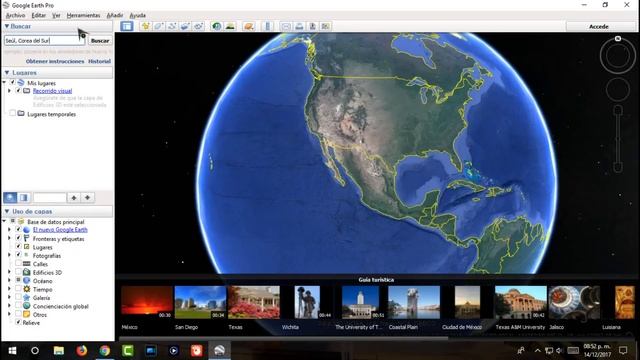Open the San Diego tour thumbnail
The height and width of the screenshot is (360, 640).
click(x=200, y=302)
